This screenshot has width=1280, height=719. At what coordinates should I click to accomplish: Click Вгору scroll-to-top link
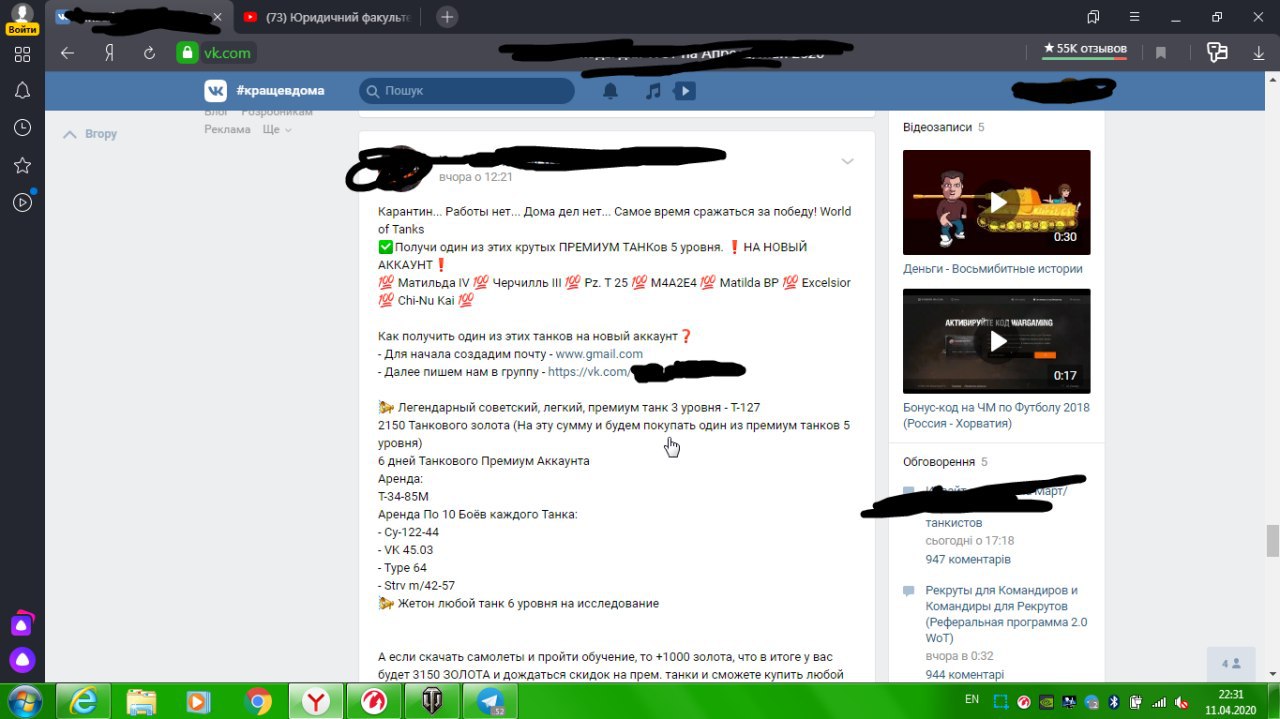click(90, 133)
